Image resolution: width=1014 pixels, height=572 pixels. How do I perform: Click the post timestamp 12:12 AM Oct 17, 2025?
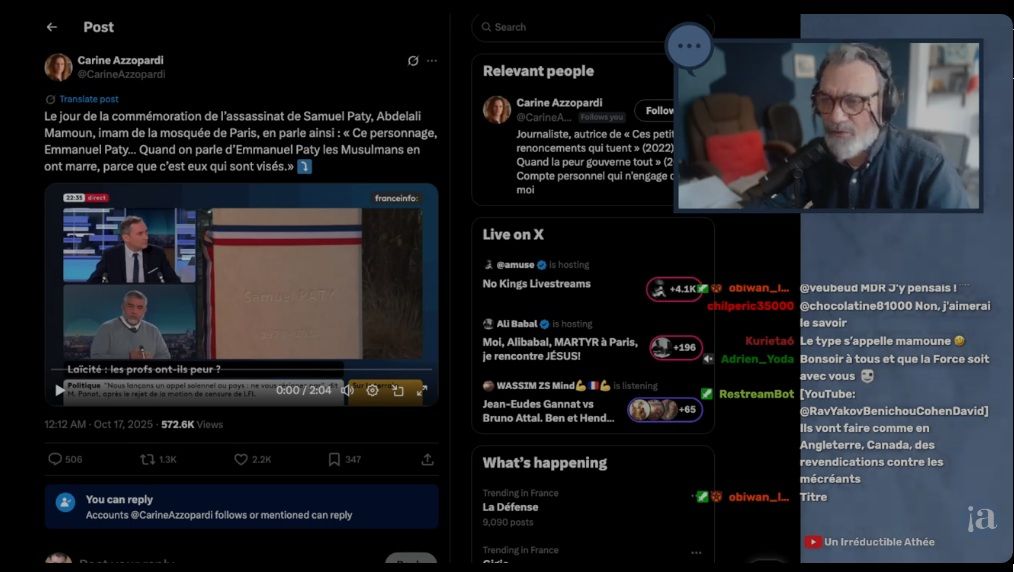point(100,425)
